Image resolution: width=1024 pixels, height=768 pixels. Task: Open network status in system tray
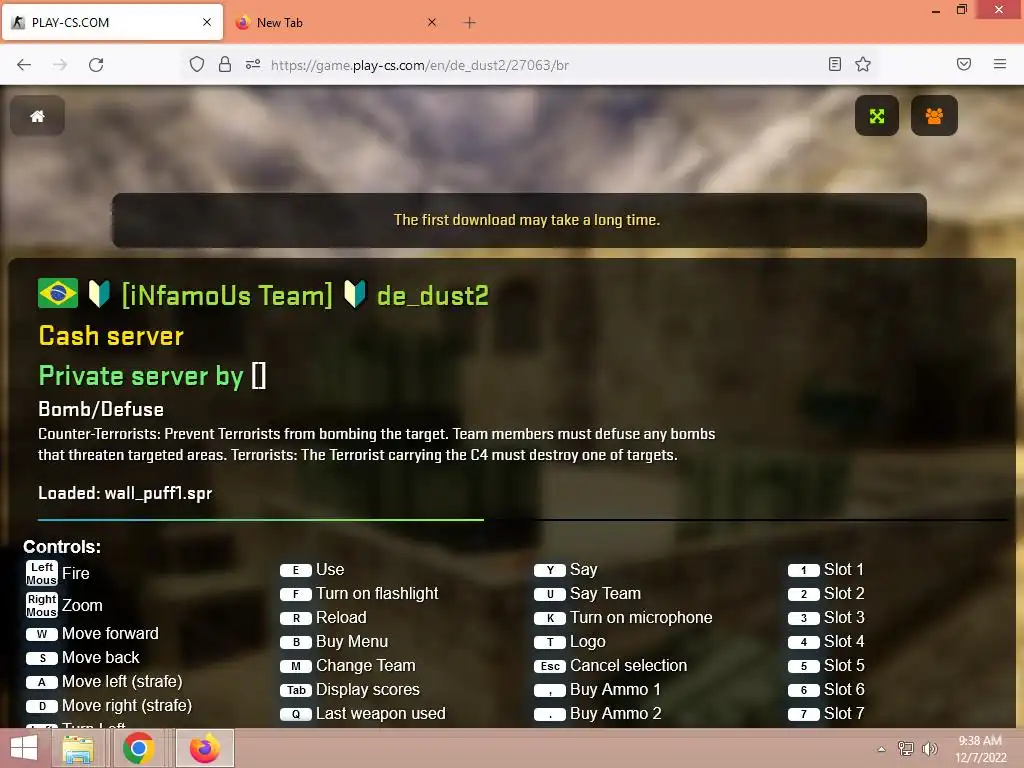pyautogui.click(x=905, y=748)
